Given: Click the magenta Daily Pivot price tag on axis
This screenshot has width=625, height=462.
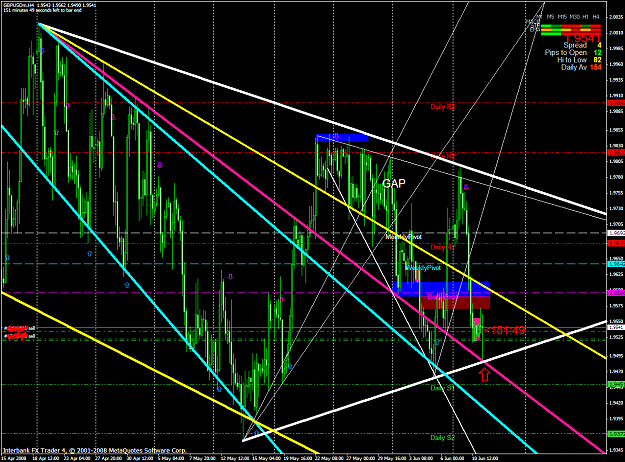Looking at the screenshot, I should (616, 293).
